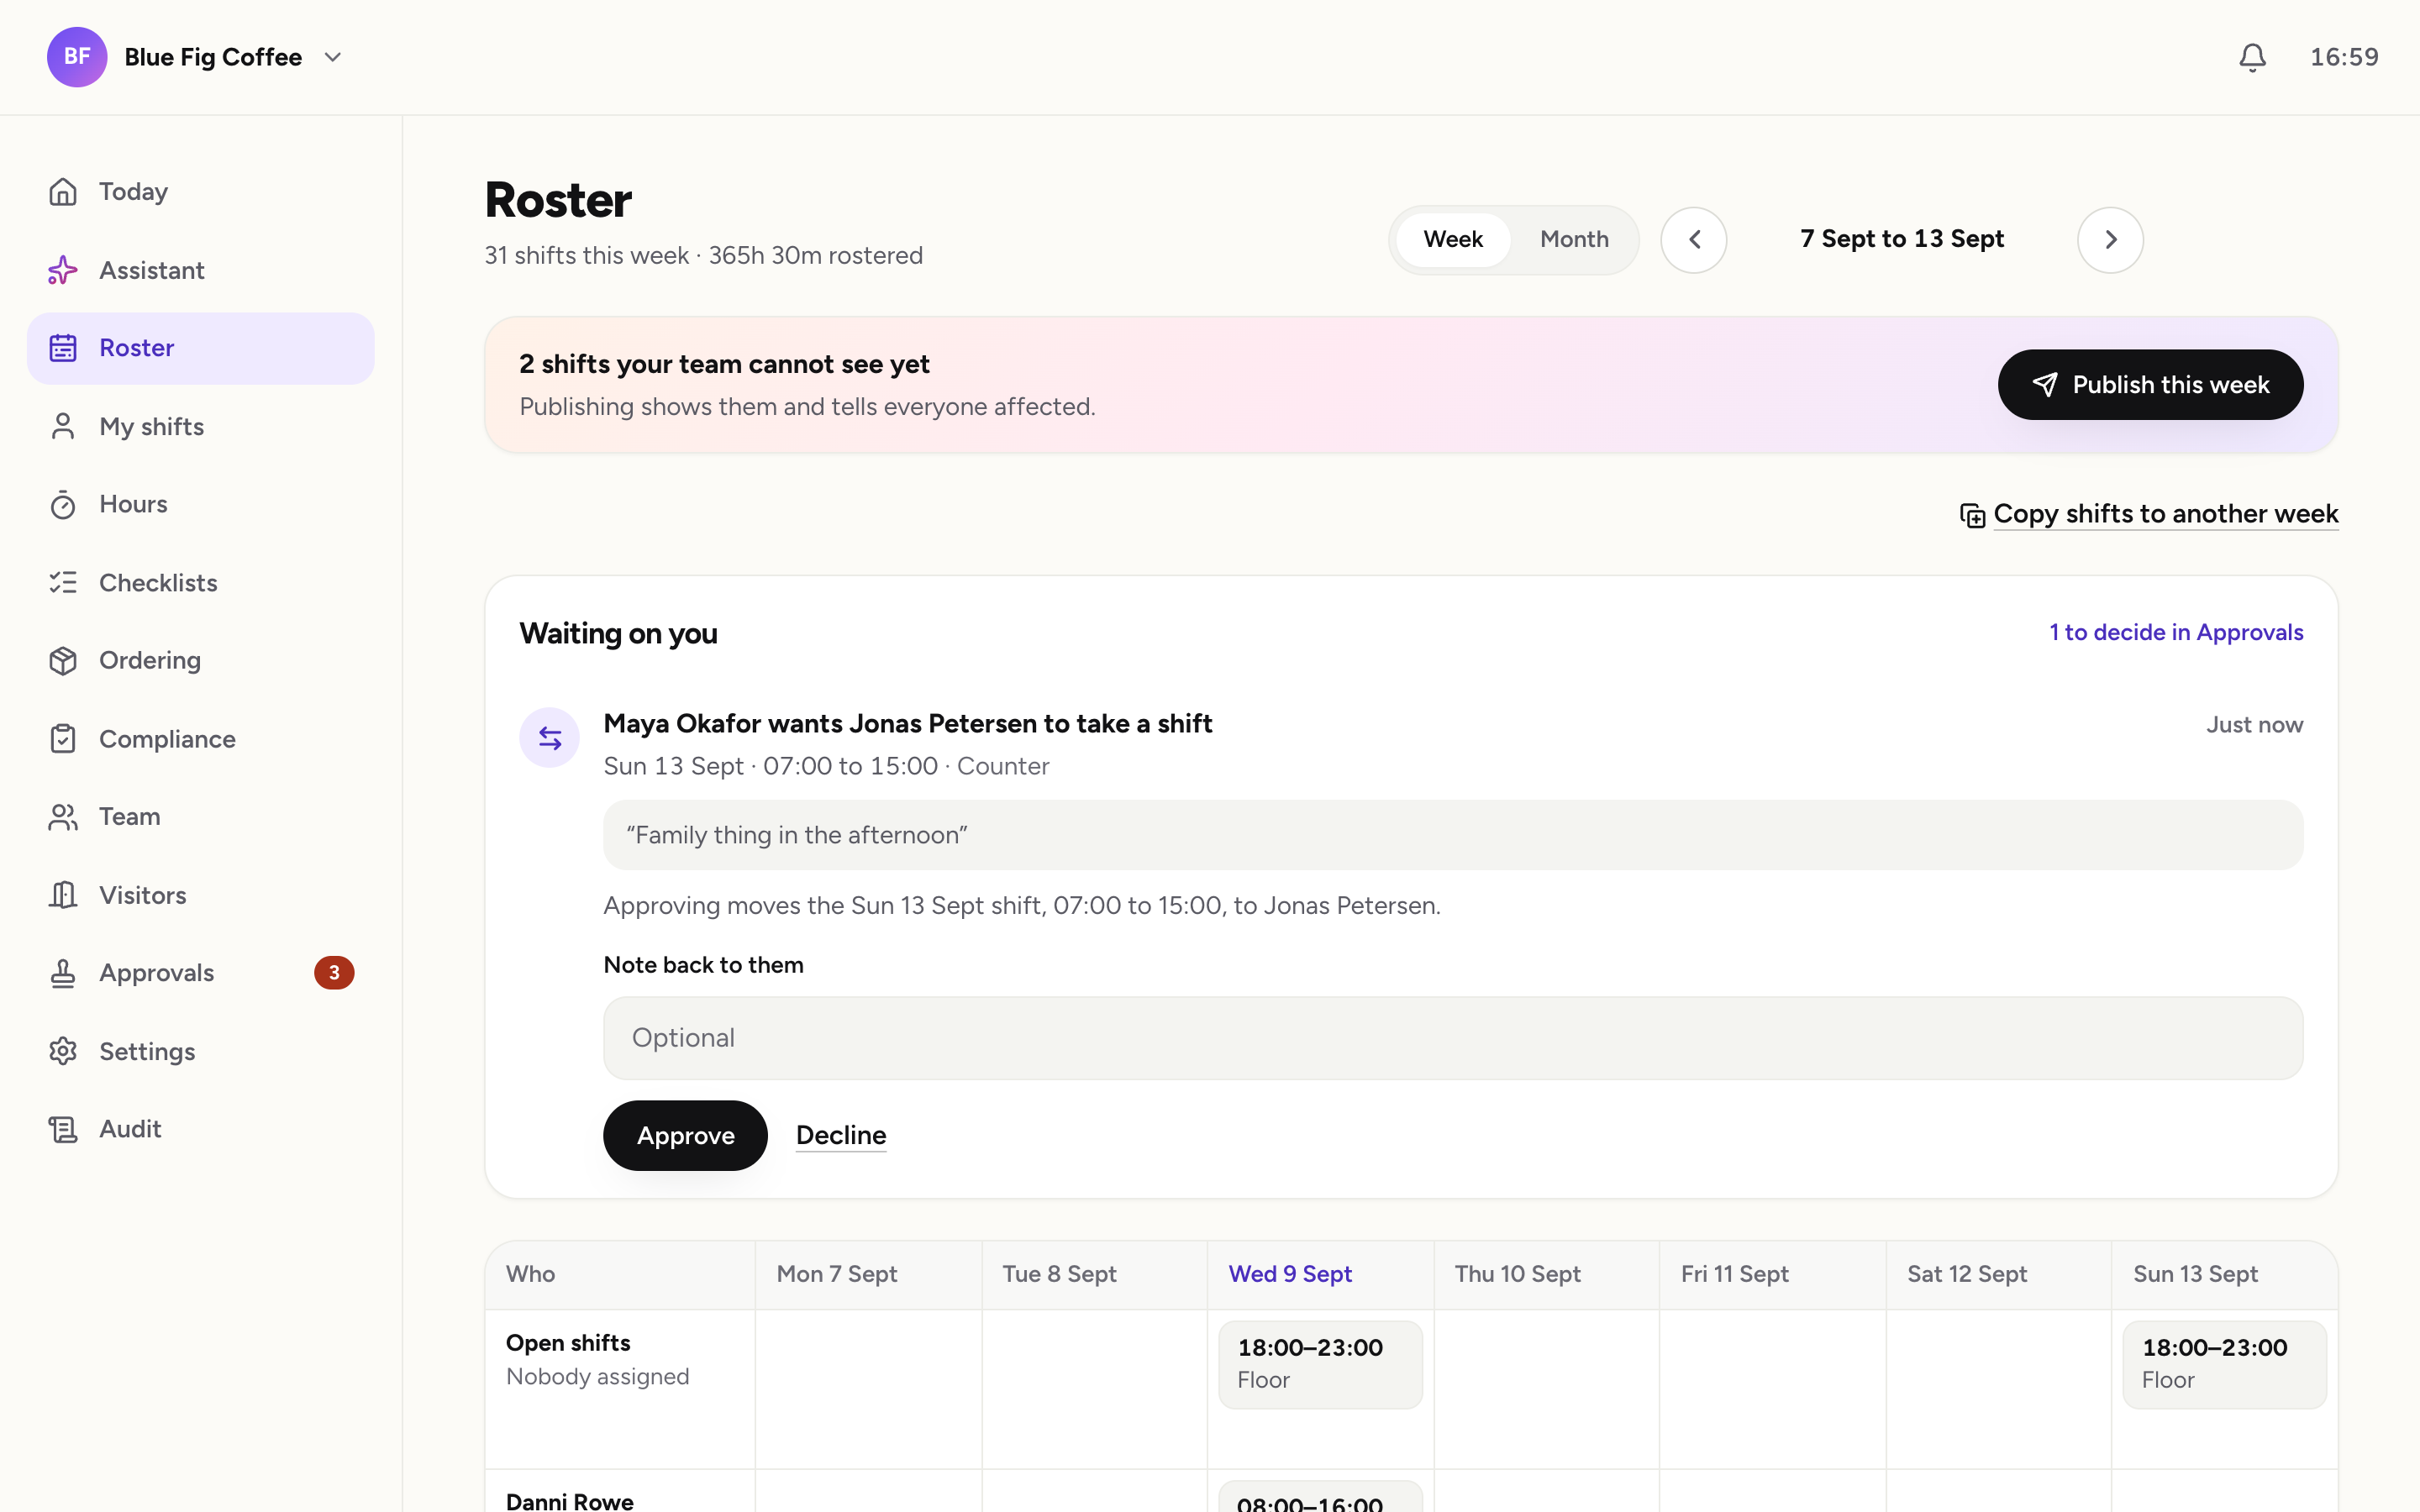Publish this week's roster
The image size is (2420, 1512).
2150,385
